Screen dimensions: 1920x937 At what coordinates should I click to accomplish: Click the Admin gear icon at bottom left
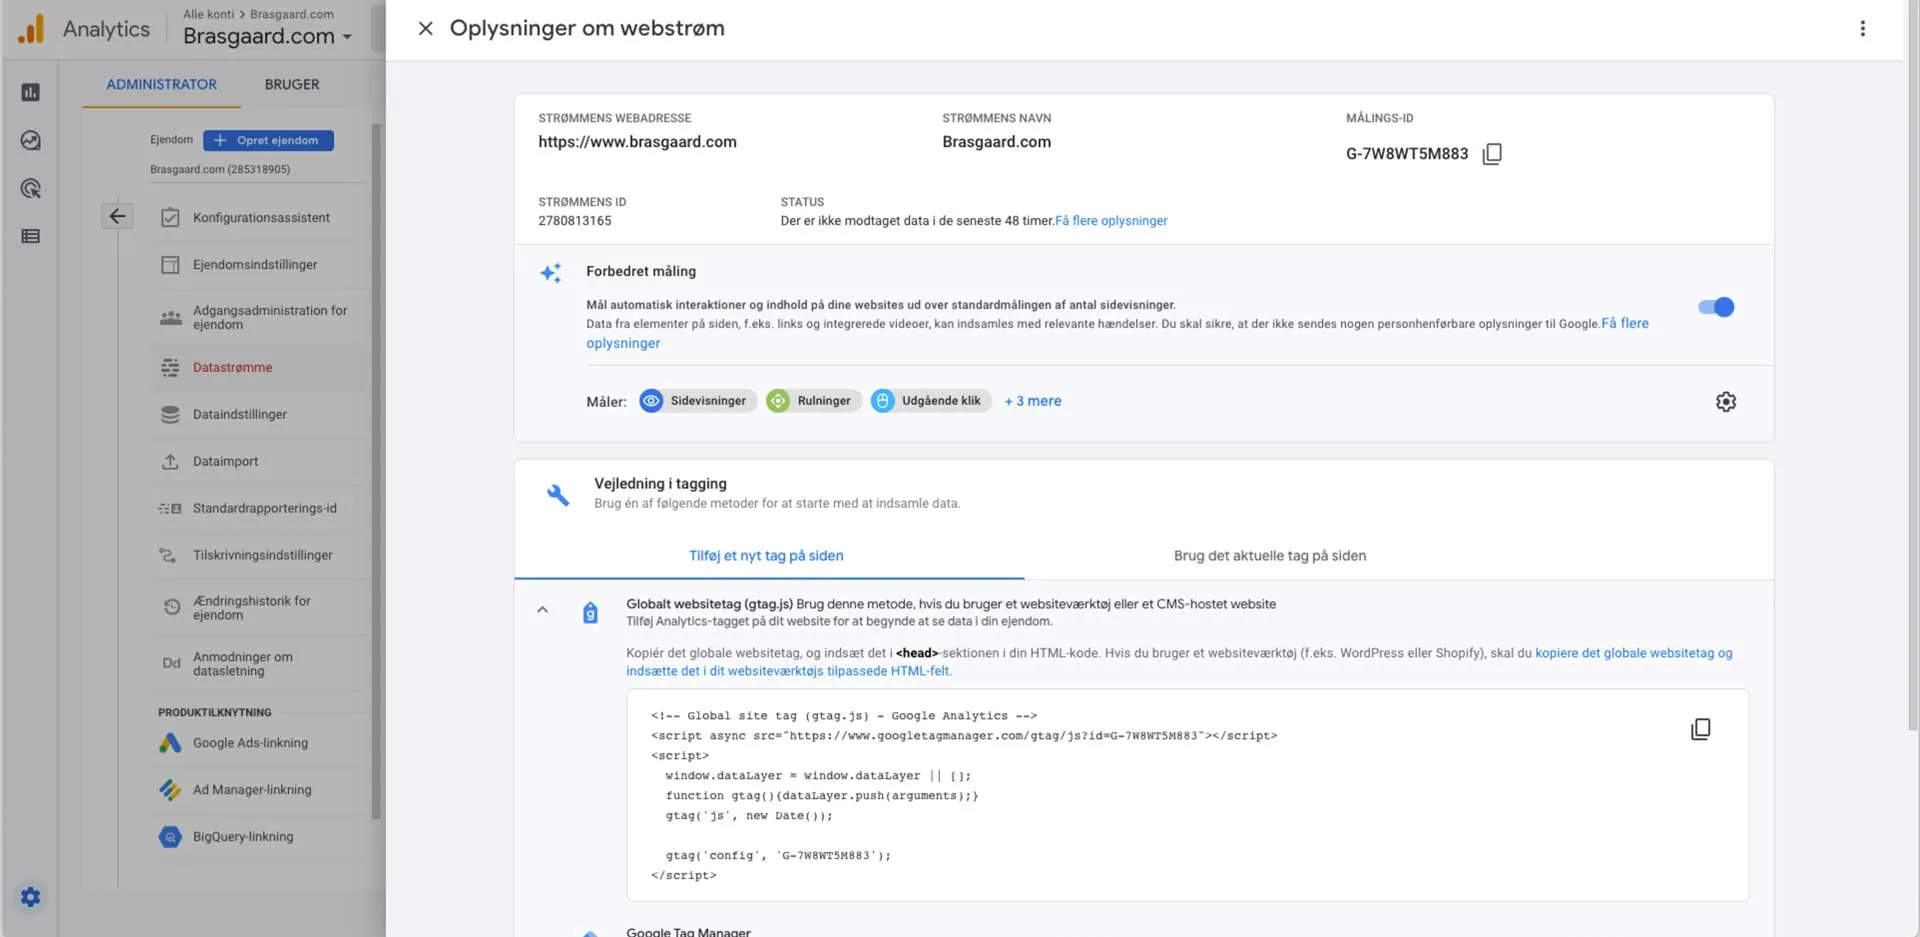[x=31, y=897]
